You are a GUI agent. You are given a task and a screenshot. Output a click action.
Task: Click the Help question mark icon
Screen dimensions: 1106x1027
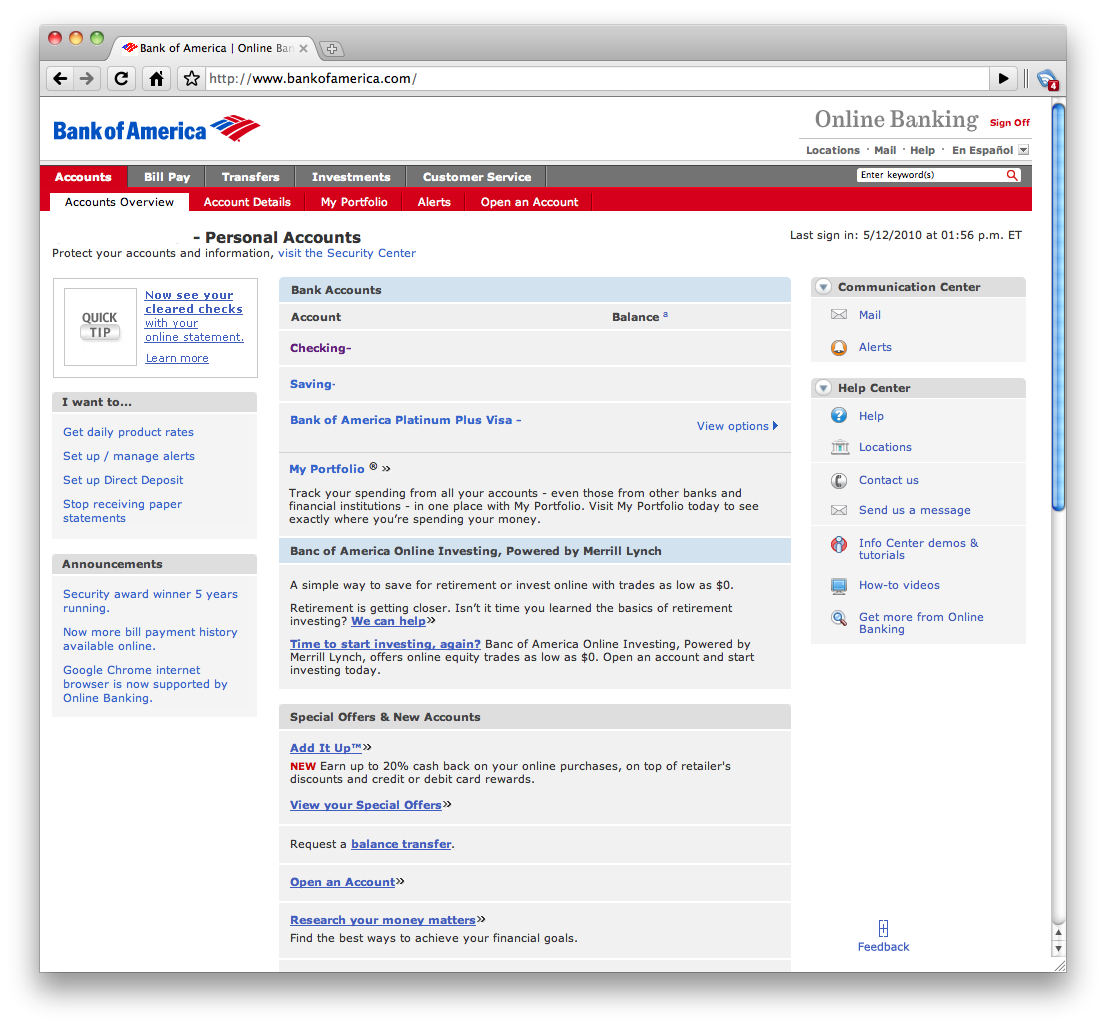pos(840,416)
